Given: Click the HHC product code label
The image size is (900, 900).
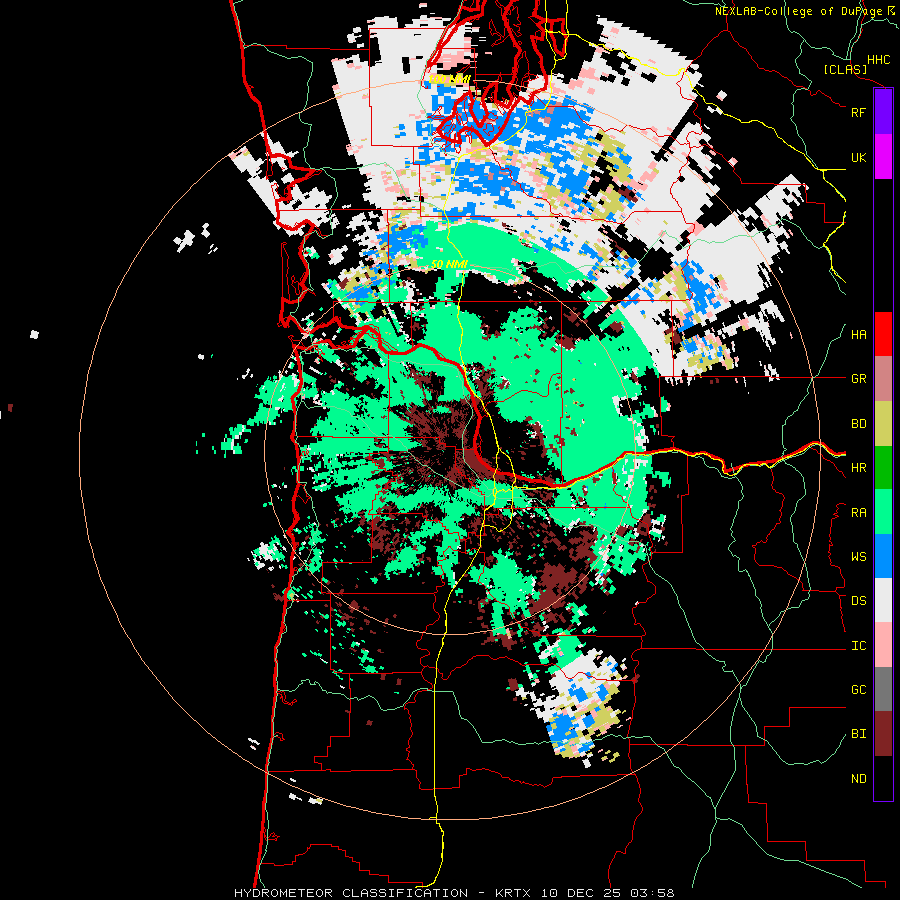Looking at the screenshot, I should pyautogui.click(x=878, y=60).
